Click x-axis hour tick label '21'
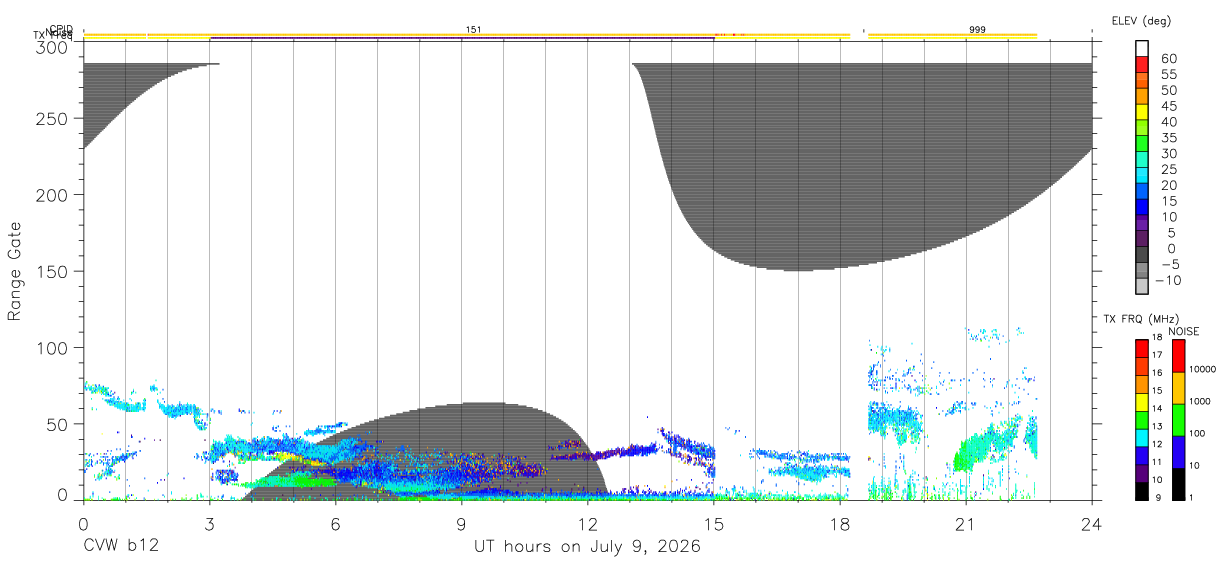Image resolution: width=1228 pixels, height=567 pixels. (966, 523)
